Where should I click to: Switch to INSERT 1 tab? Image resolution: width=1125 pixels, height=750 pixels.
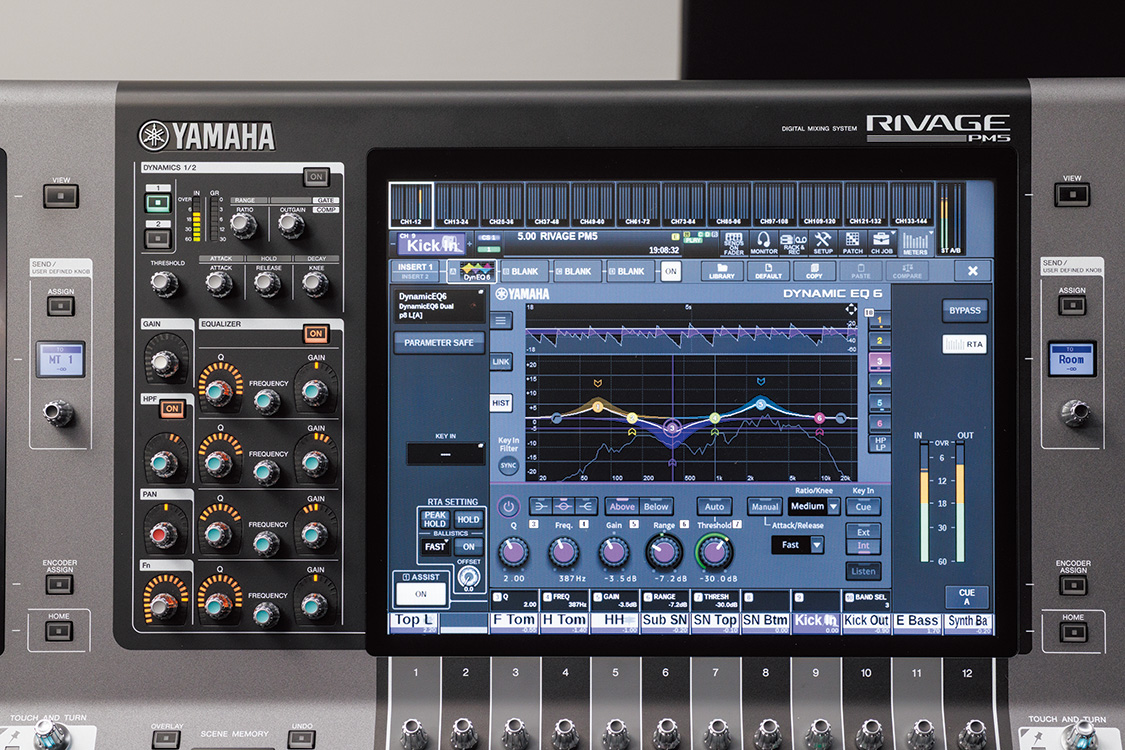pyautogui.click(x=415, y=266)
